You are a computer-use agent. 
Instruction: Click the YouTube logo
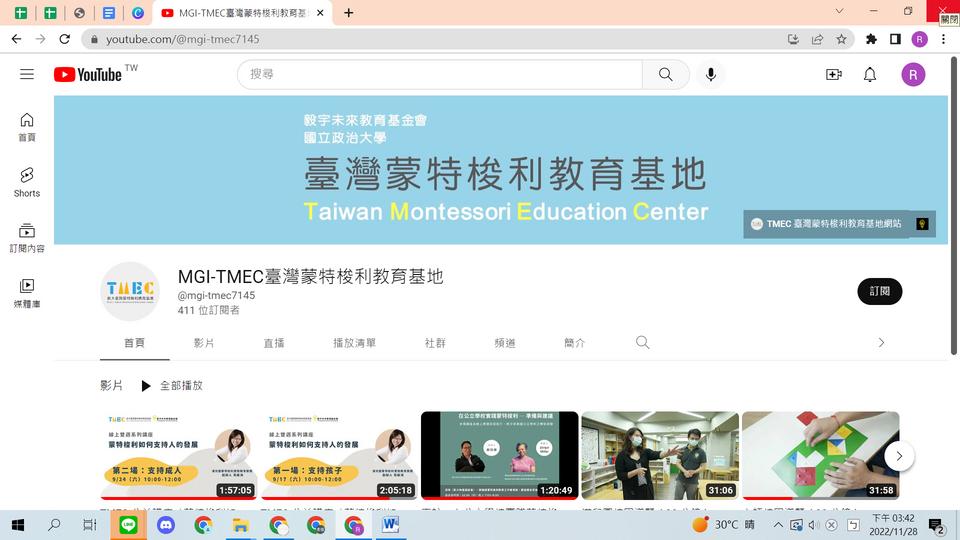click(x=88, y=74)
